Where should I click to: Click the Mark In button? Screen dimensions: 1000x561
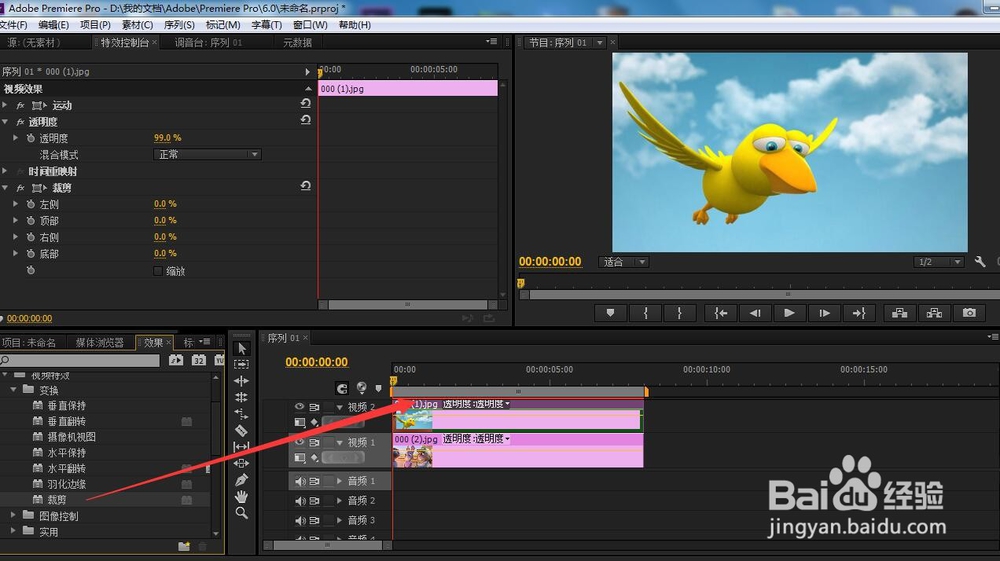point(645,313)
